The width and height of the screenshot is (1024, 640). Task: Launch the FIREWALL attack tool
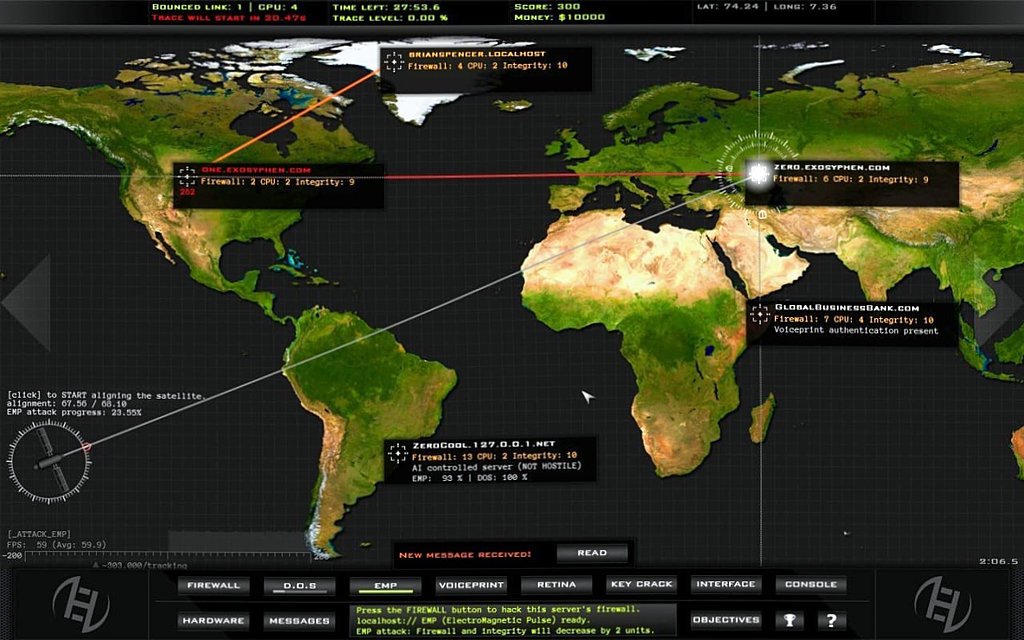click(214, 585)
